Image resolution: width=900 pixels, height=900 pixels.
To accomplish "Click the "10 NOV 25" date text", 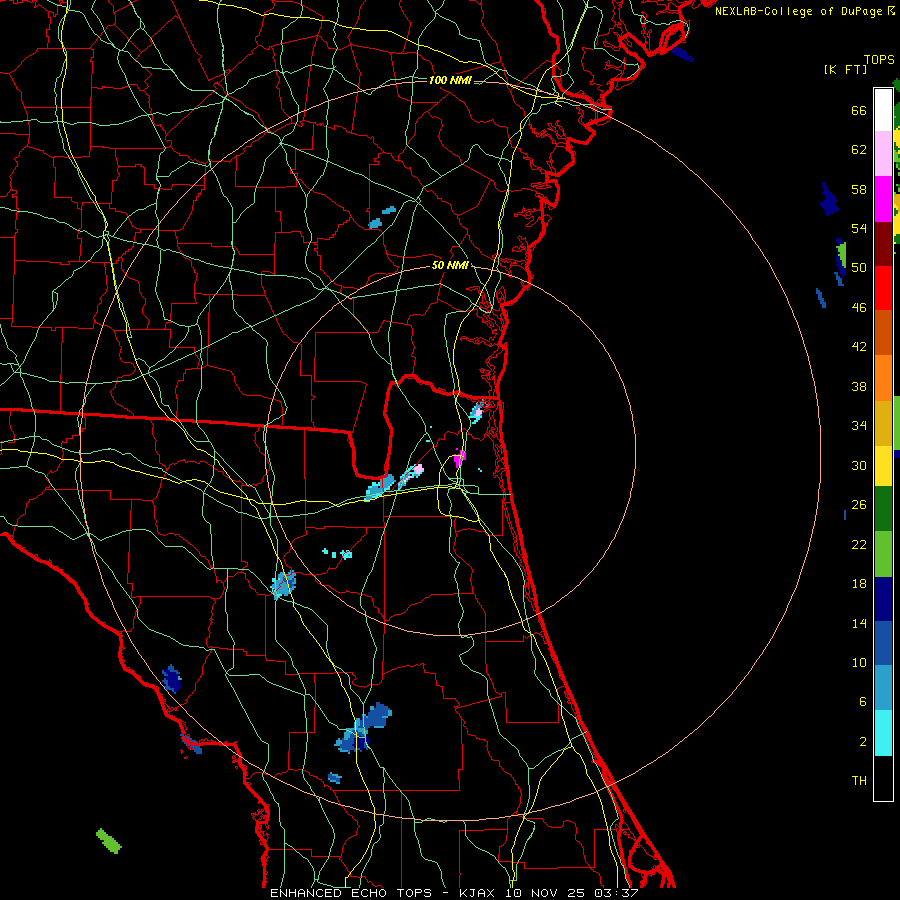I will 544,893.
